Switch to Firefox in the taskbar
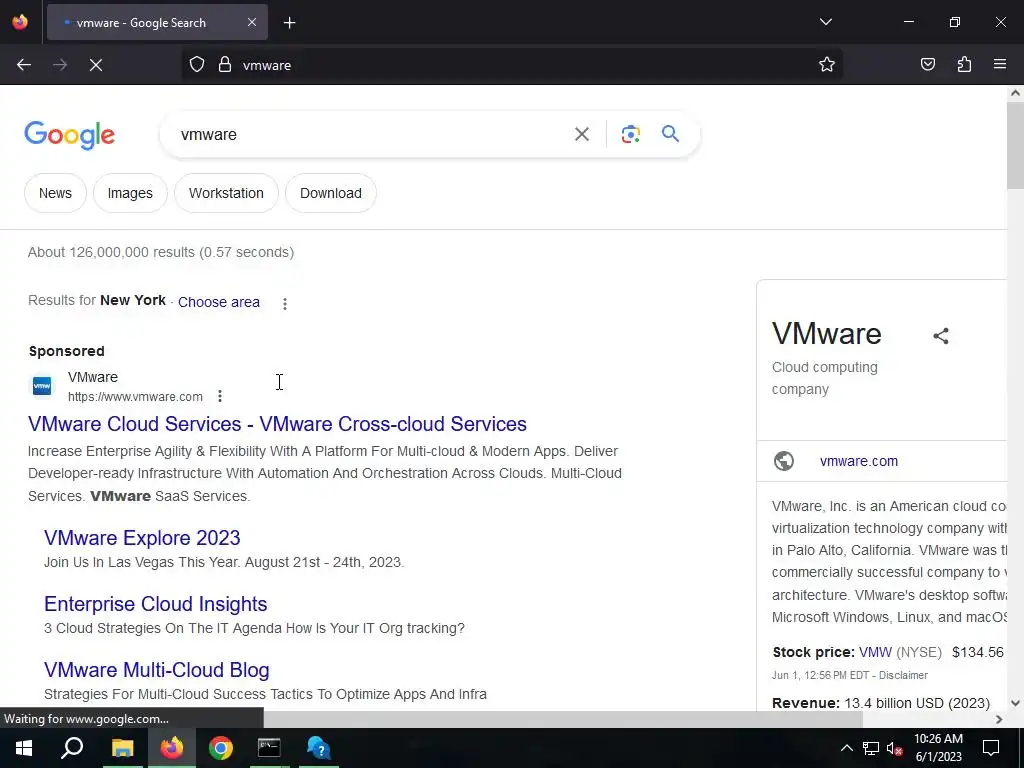This screenshot has height=768, width=1024. click(x=172, y=748)
